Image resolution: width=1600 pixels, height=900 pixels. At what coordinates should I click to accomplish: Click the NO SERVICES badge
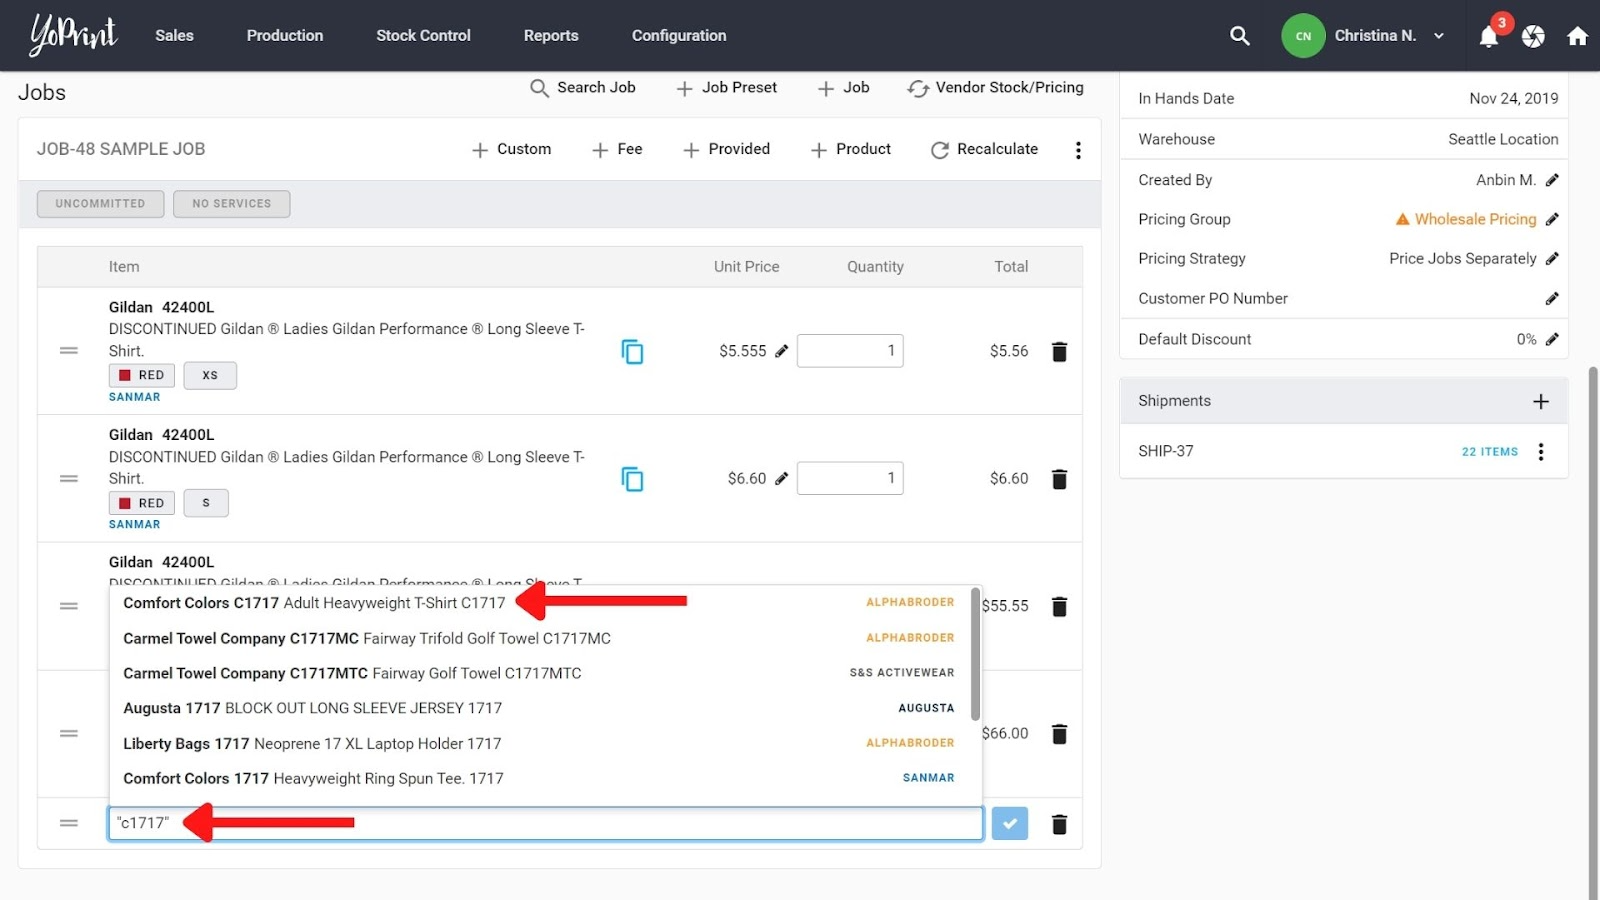(x=232, y=204)
